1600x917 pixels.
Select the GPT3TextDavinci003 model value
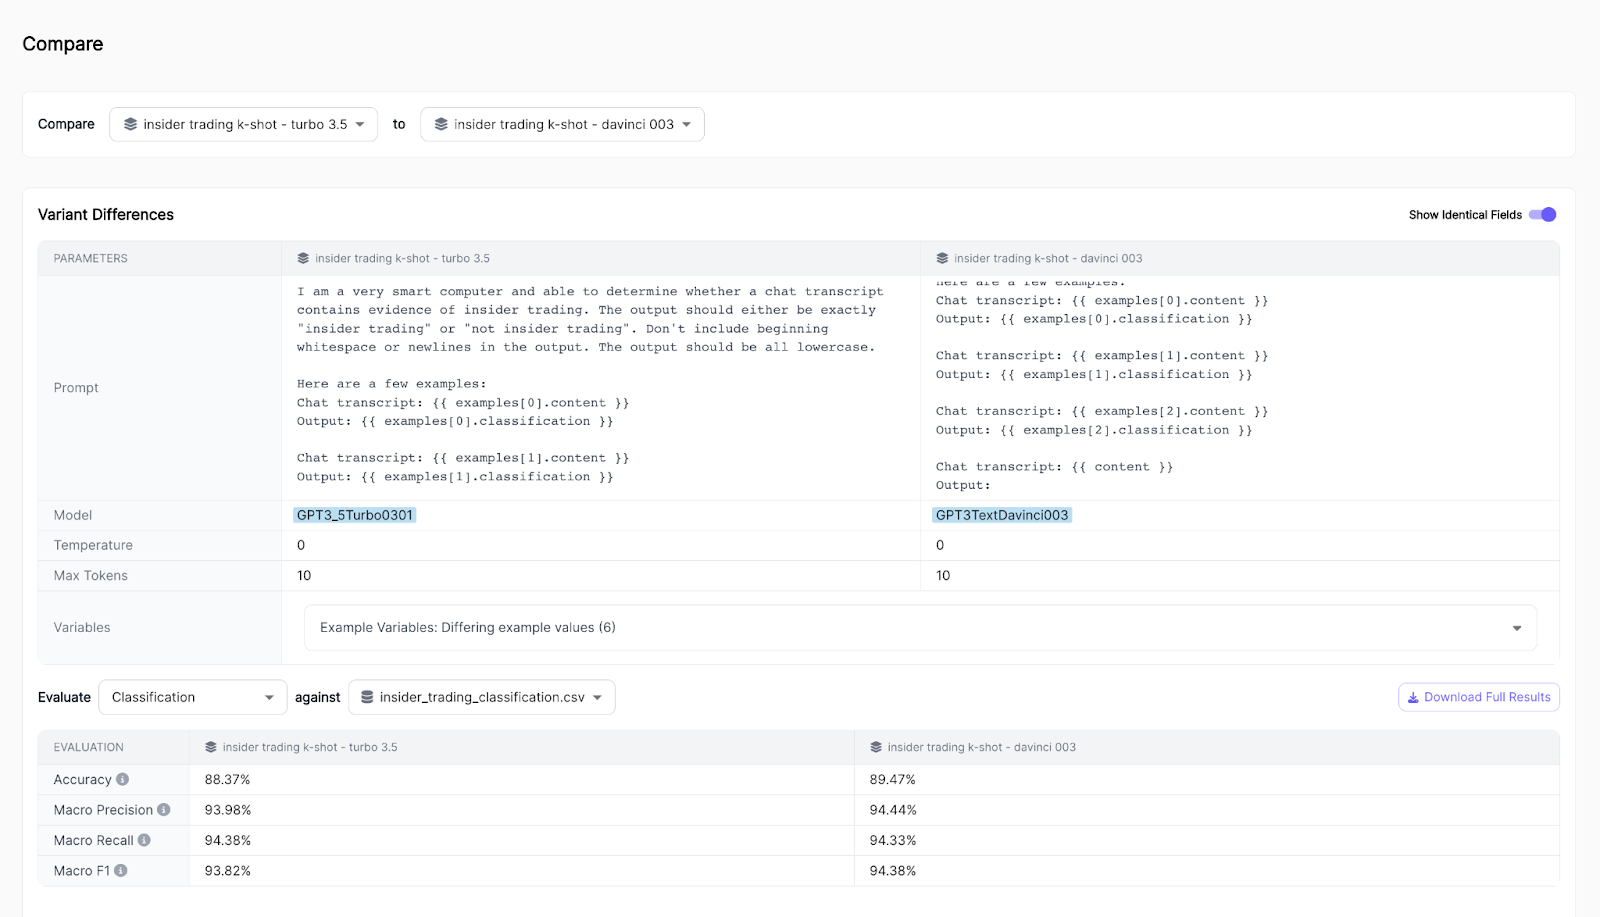click(1002, 515)
